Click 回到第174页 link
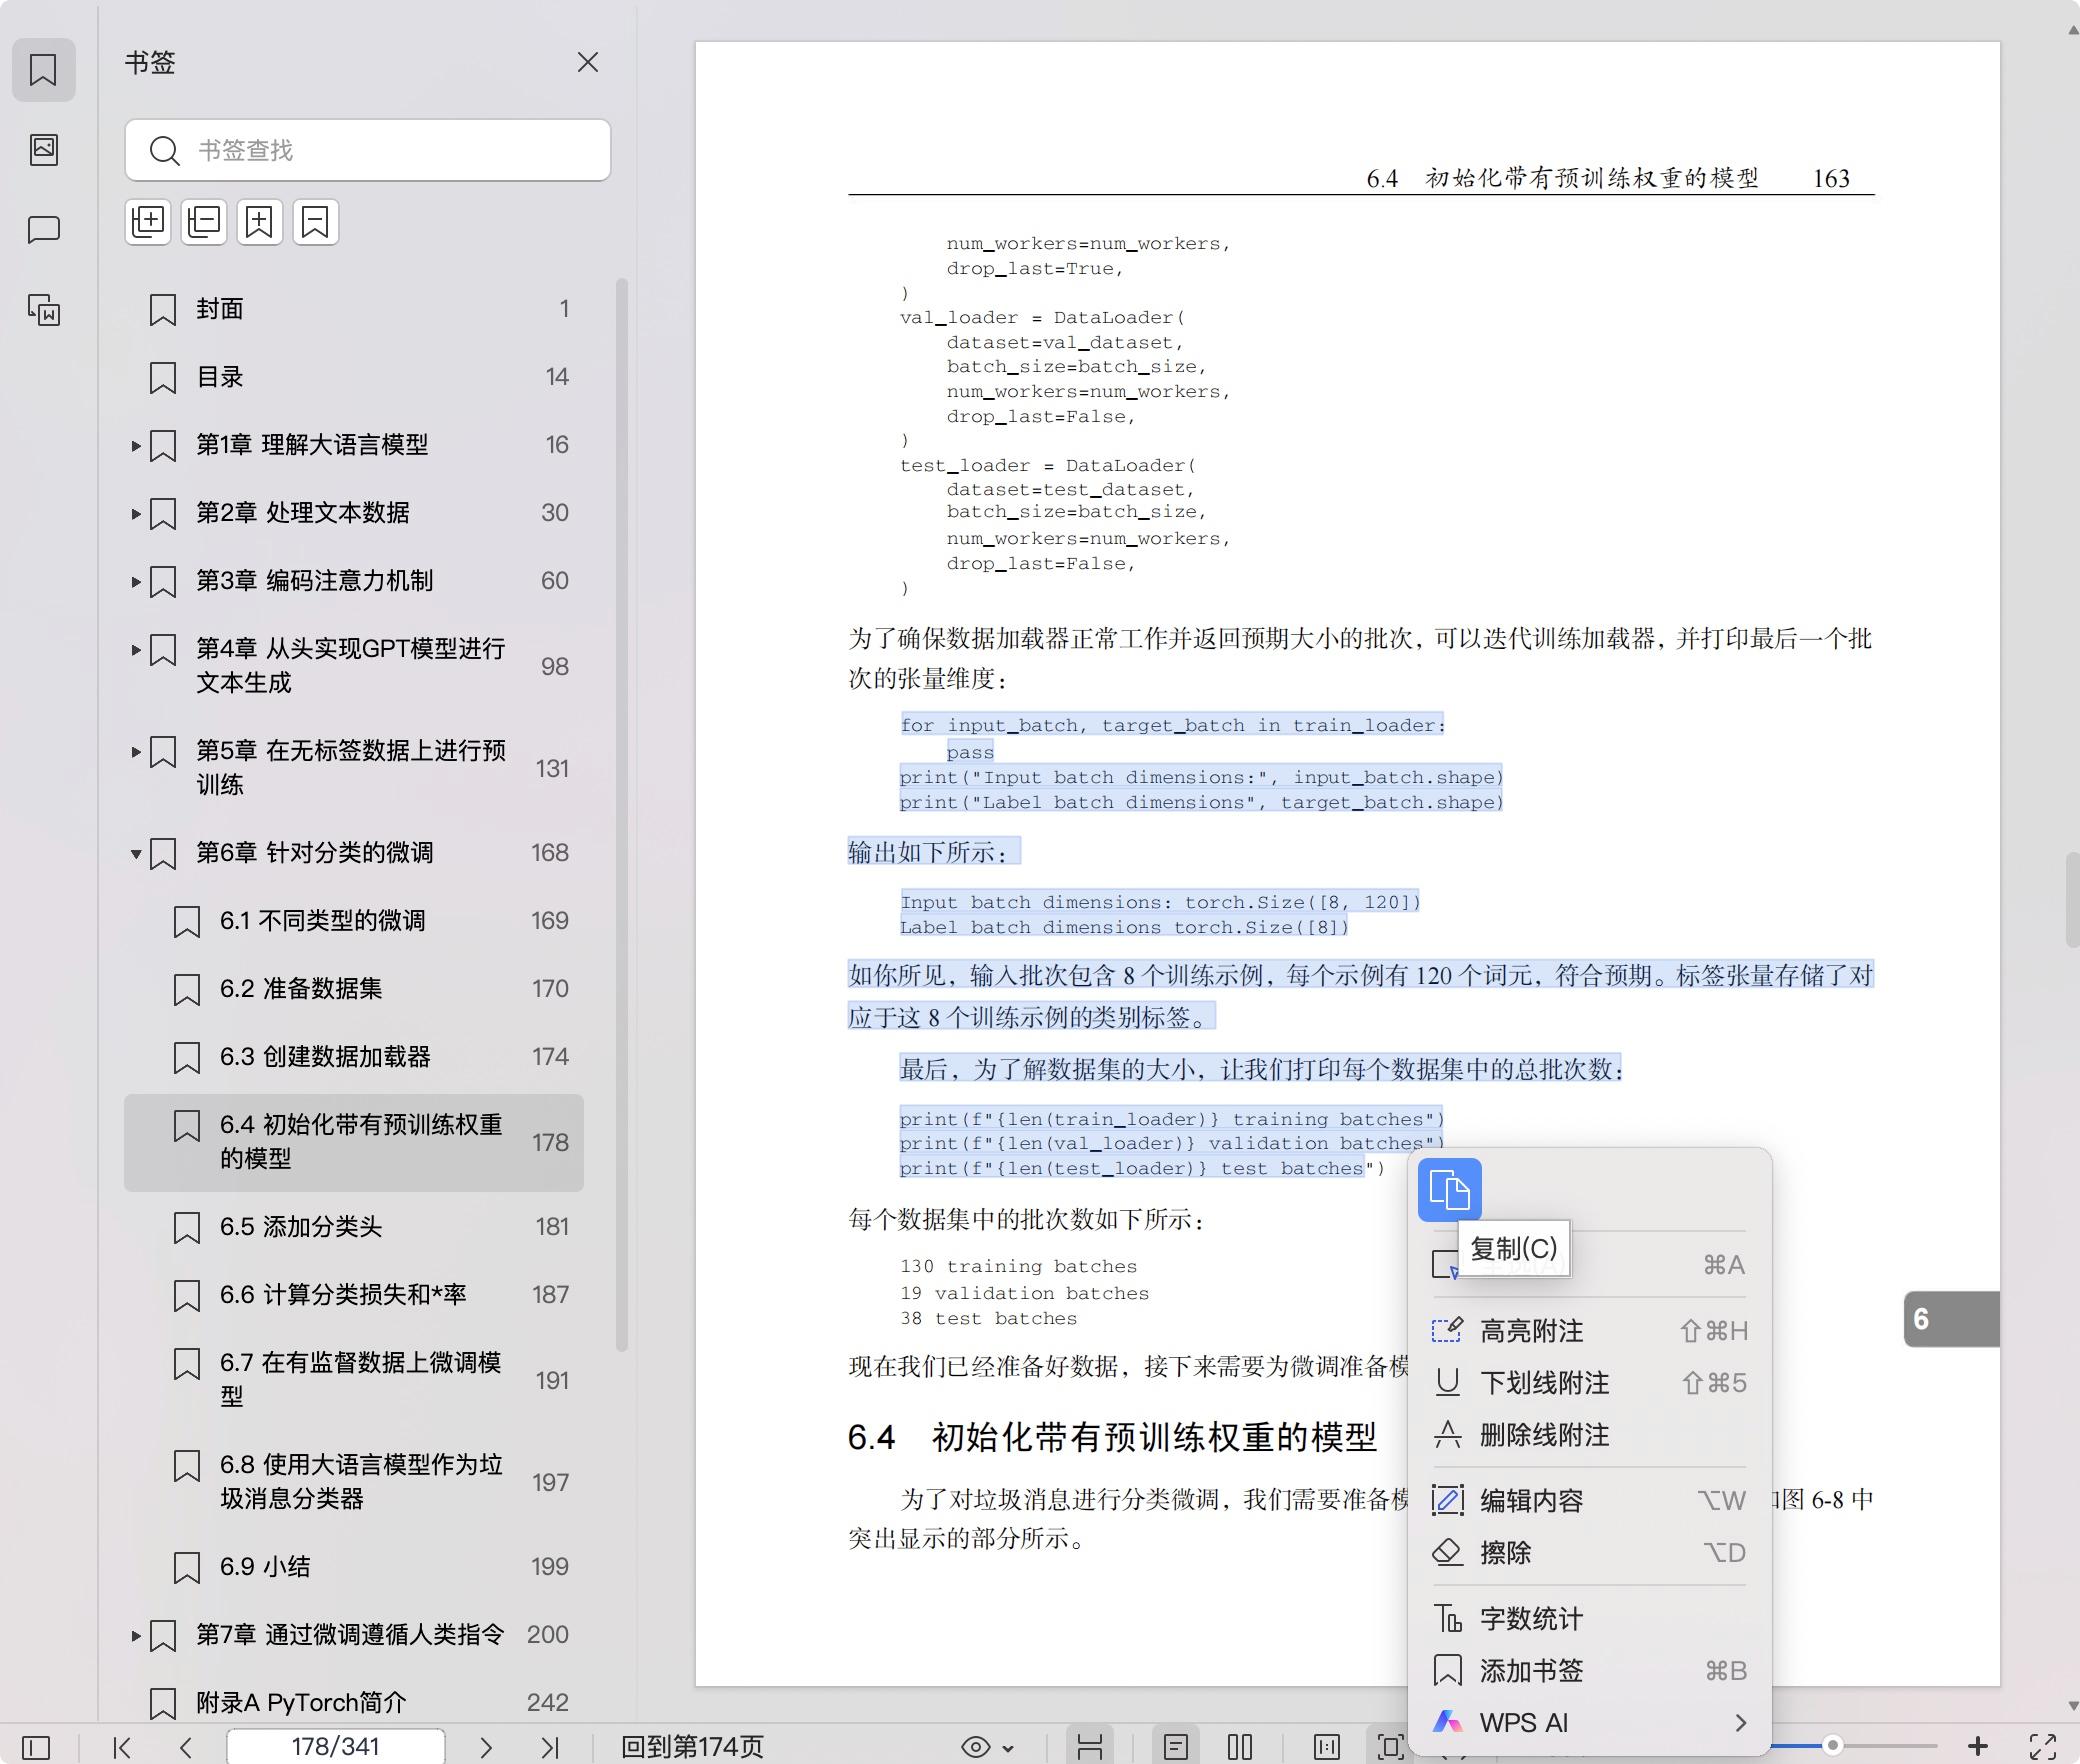 coord(692,1746)
